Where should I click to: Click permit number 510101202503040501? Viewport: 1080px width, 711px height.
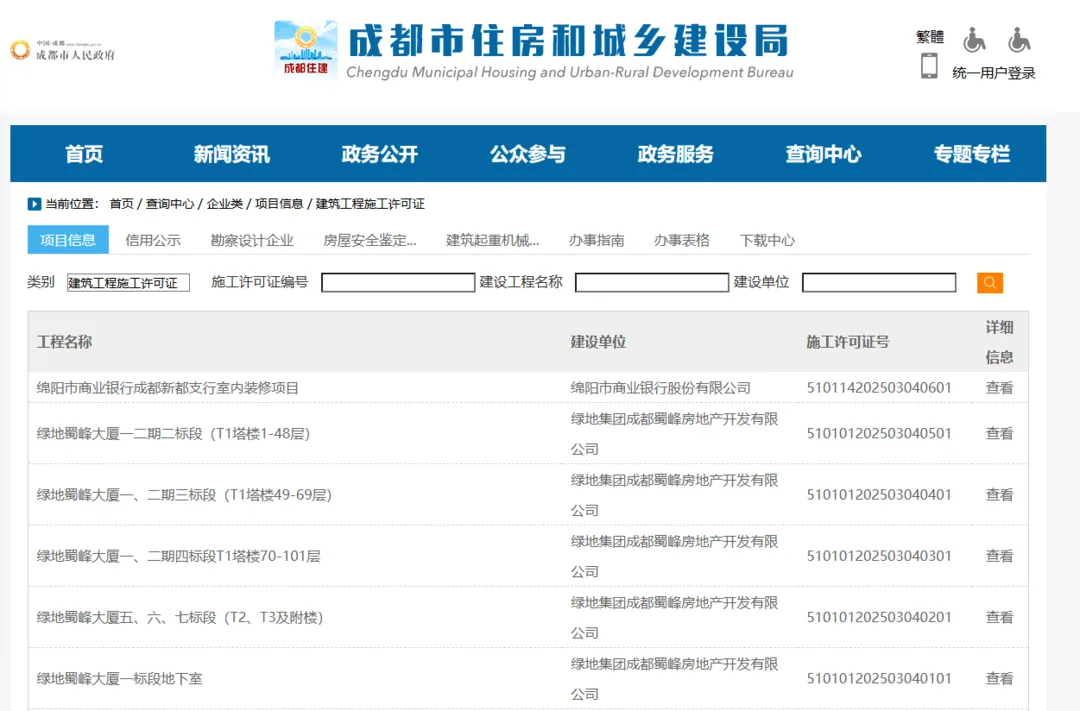pos(879,433)
